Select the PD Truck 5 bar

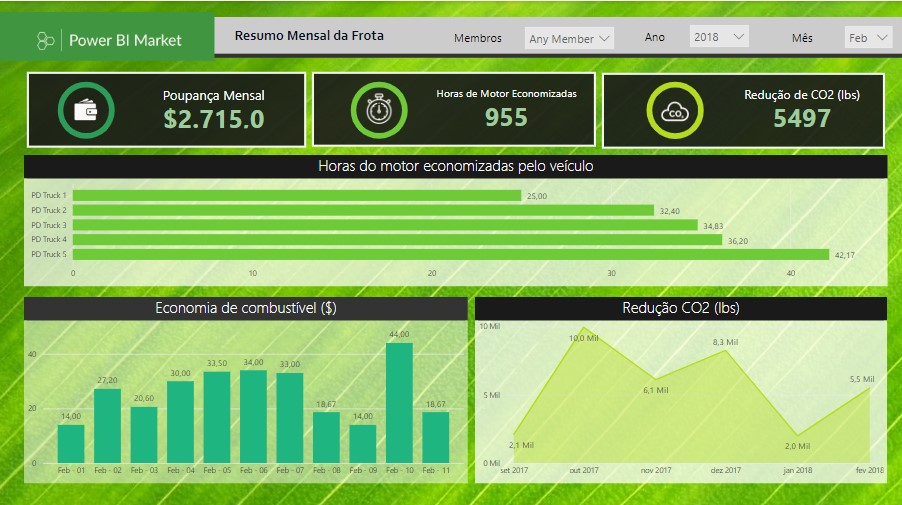click(450, 254)
